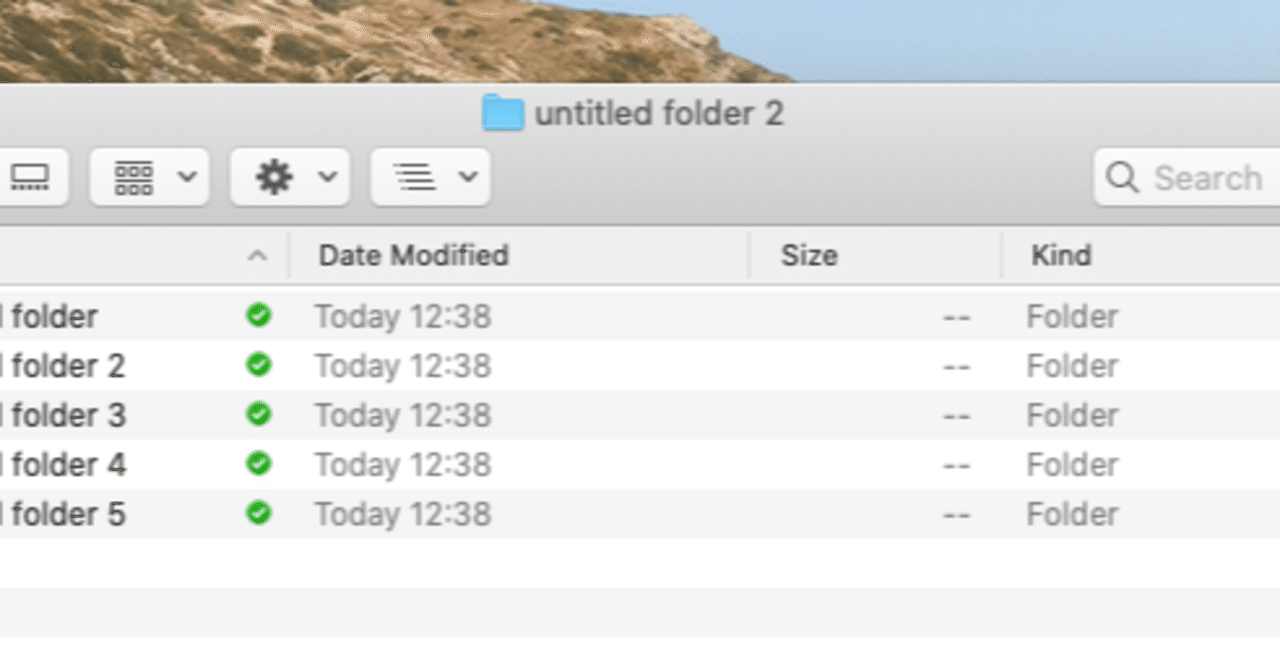Click the blue folder icon in title bar
Screen dimensions: 1280x671
(503, 114)
